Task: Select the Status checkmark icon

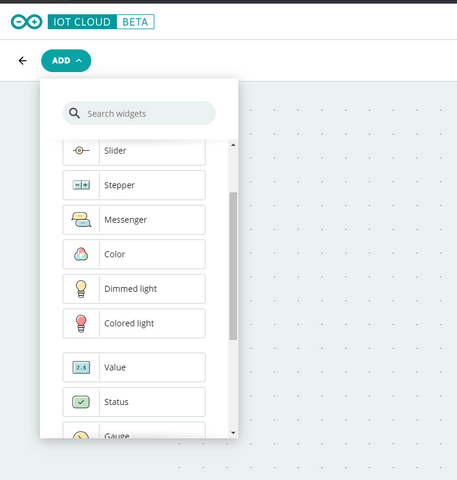Action: [x=81, y=402]
